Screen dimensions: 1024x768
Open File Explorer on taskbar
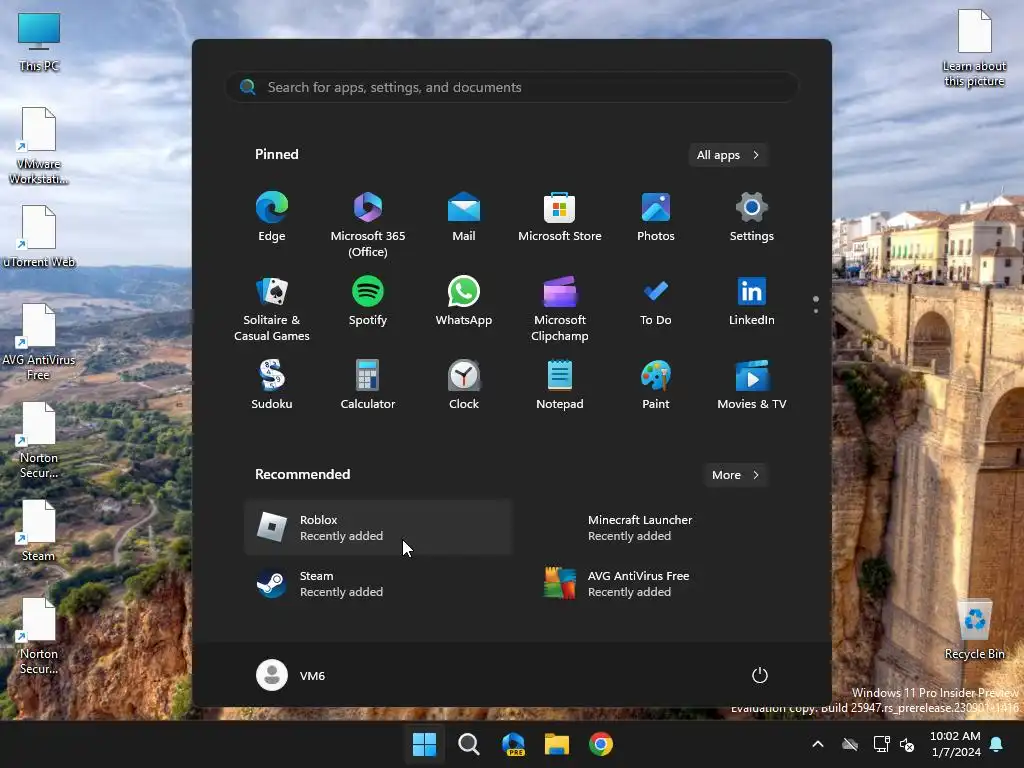click(x=557, y=744)
